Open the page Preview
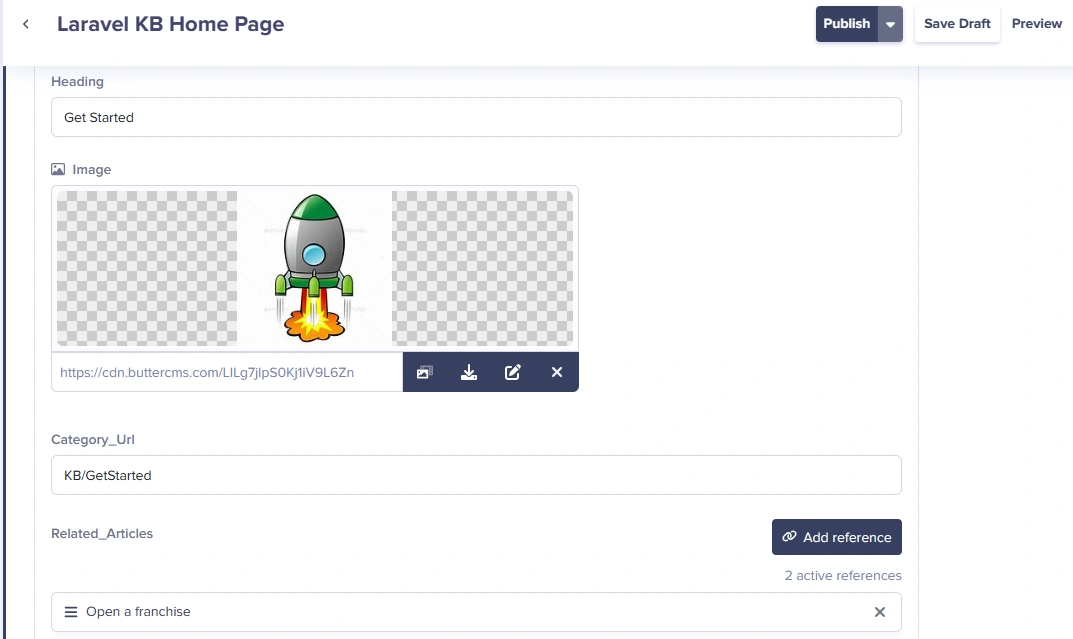This screenshot has height=639, width=1073. [x=1036, y=24]
